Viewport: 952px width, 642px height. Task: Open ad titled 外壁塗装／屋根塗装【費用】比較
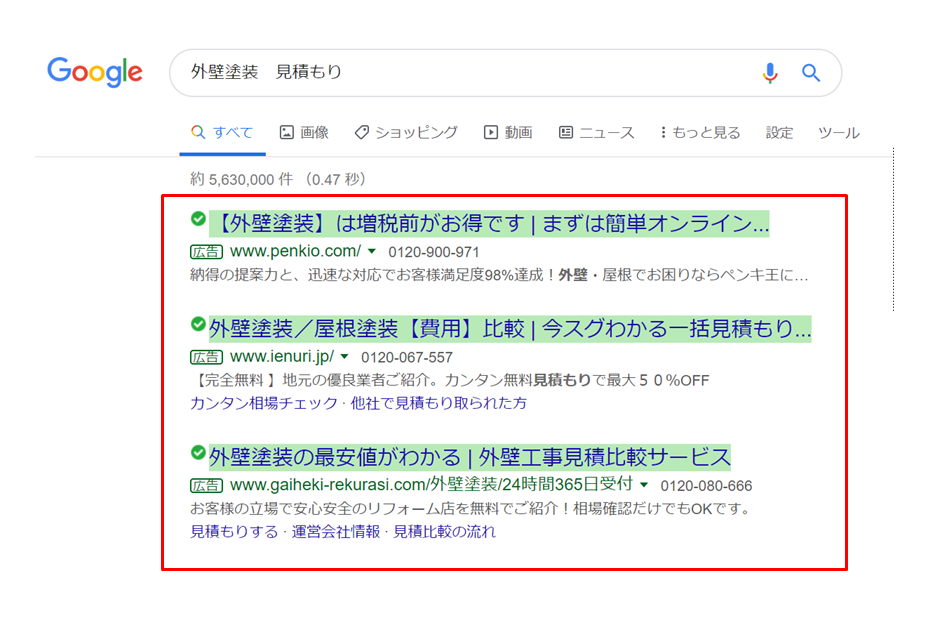510,329
